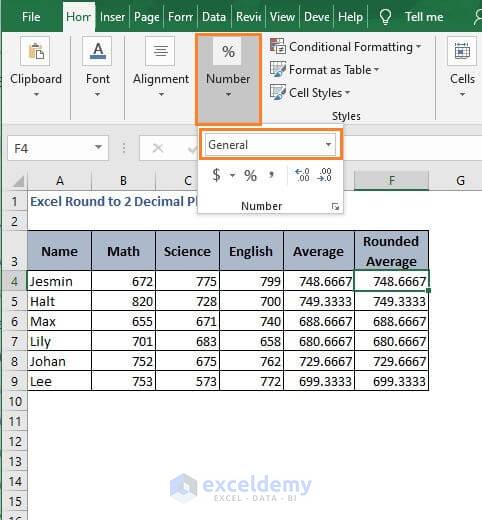The height and width of the screenshot is (520, 482).
Task: Expand the Number group arrow
Action: (228, 95)
